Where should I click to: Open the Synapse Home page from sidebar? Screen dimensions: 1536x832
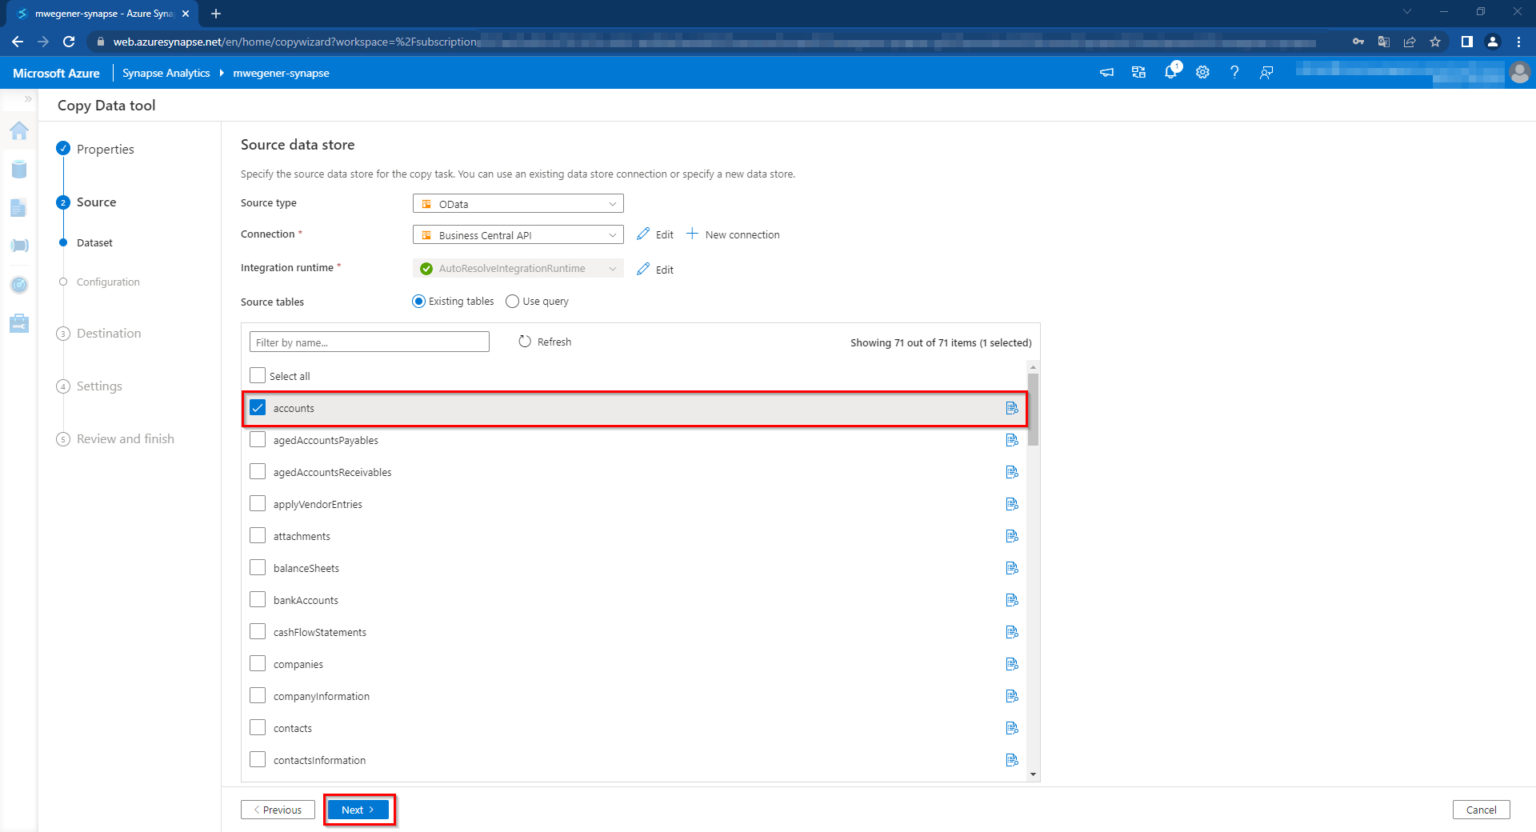[18, 131]
